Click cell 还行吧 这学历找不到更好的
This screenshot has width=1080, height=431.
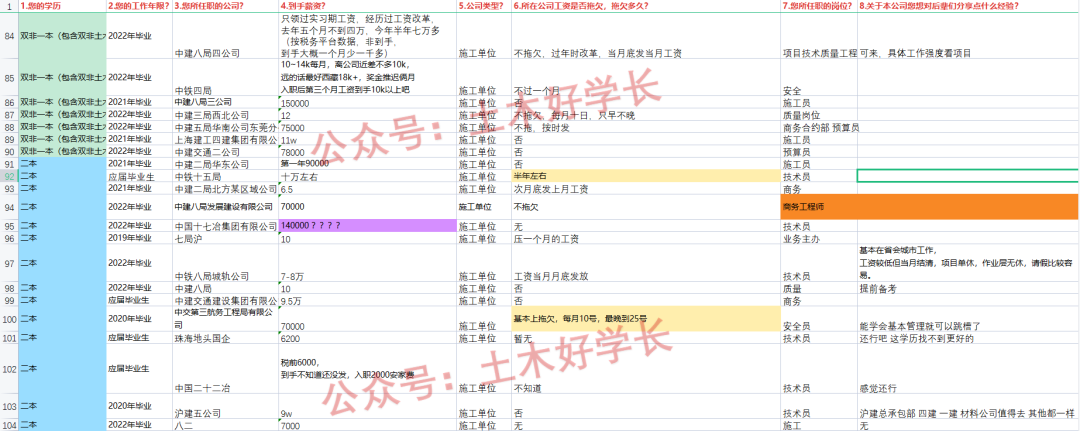(x=968, y=338)
